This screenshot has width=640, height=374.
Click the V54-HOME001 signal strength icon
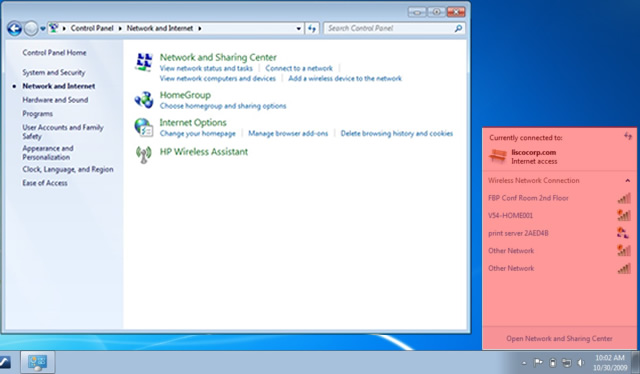tap(624, 215)
